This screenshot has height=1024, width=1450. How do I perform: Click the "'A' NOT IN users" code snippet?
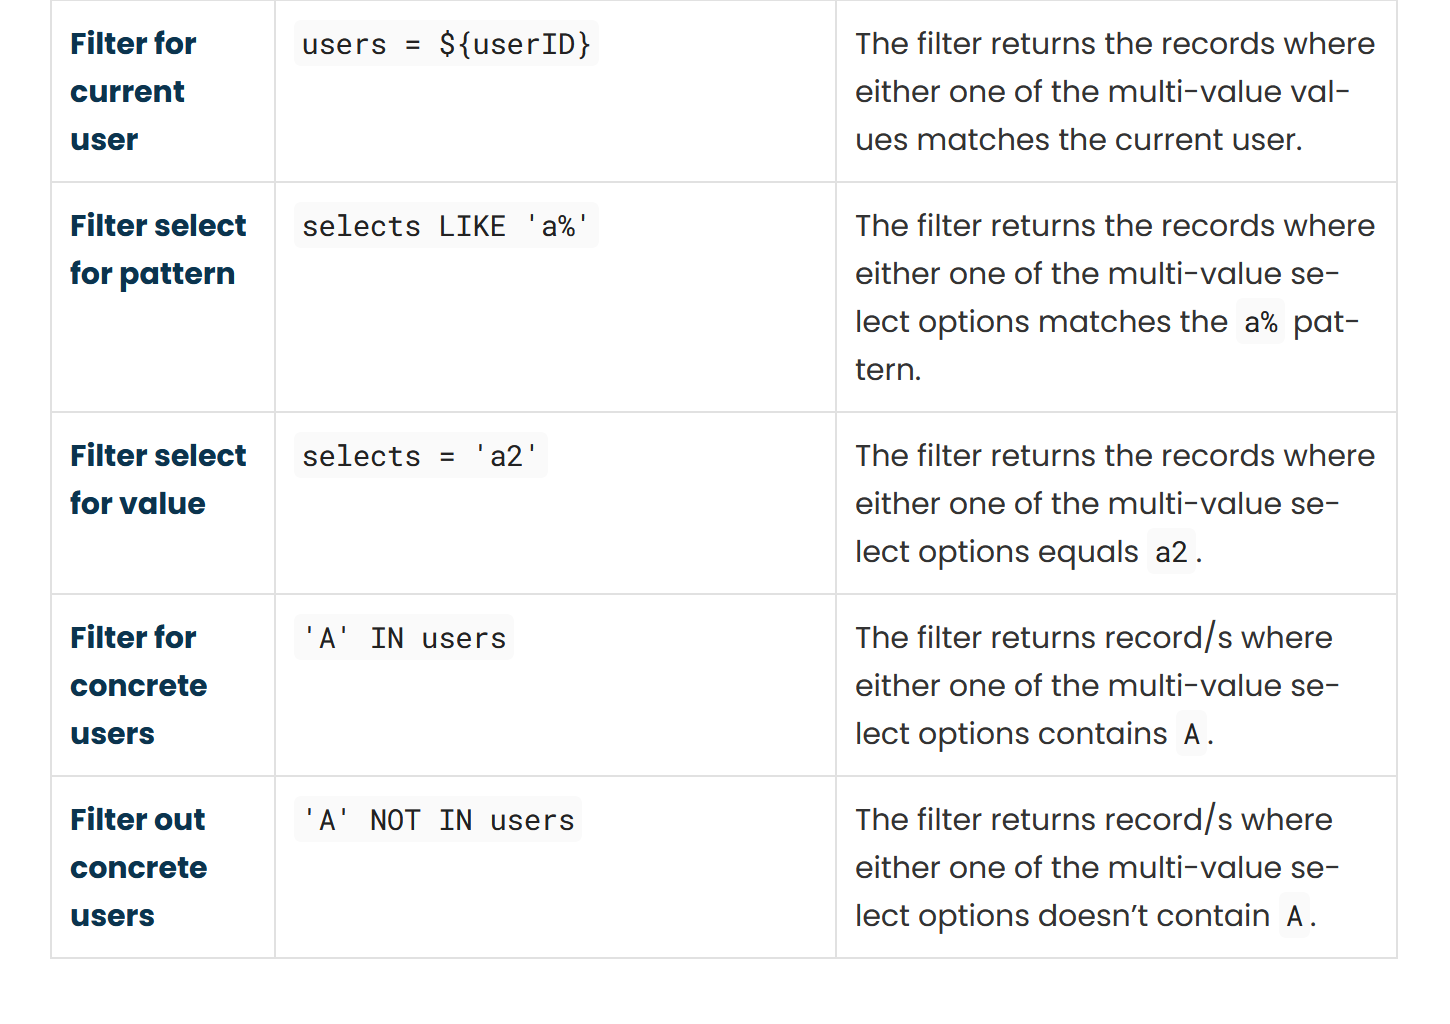coord(438,820)
